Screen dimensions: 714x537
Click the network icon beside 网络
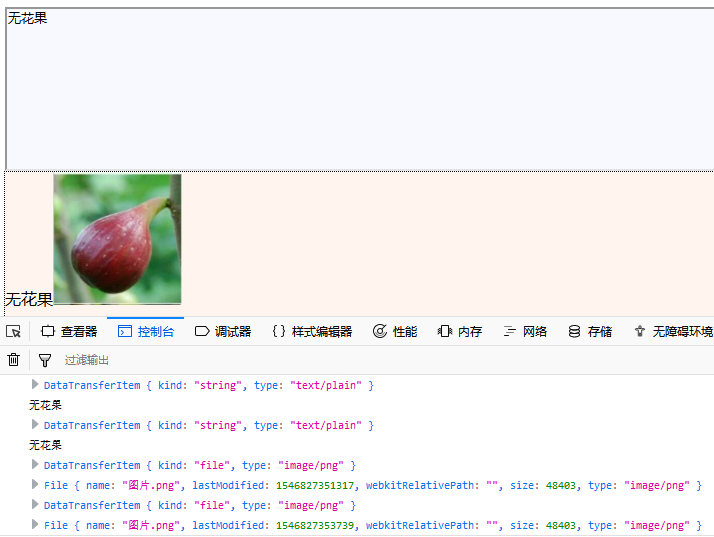point(510,331)
